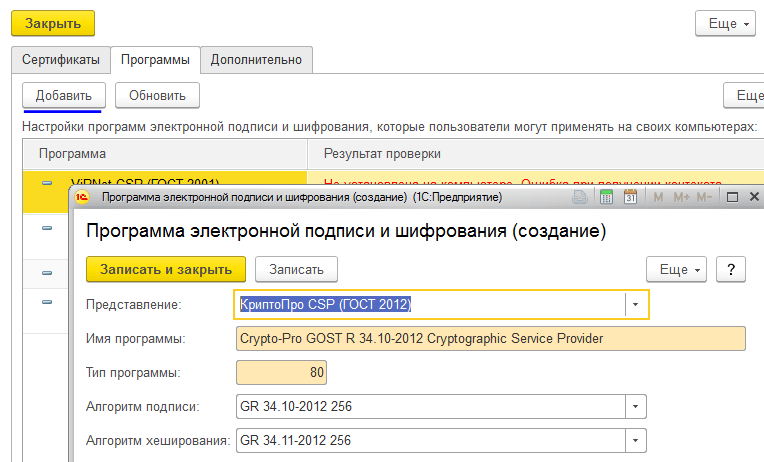Maximize the creation dialog window

732,197
